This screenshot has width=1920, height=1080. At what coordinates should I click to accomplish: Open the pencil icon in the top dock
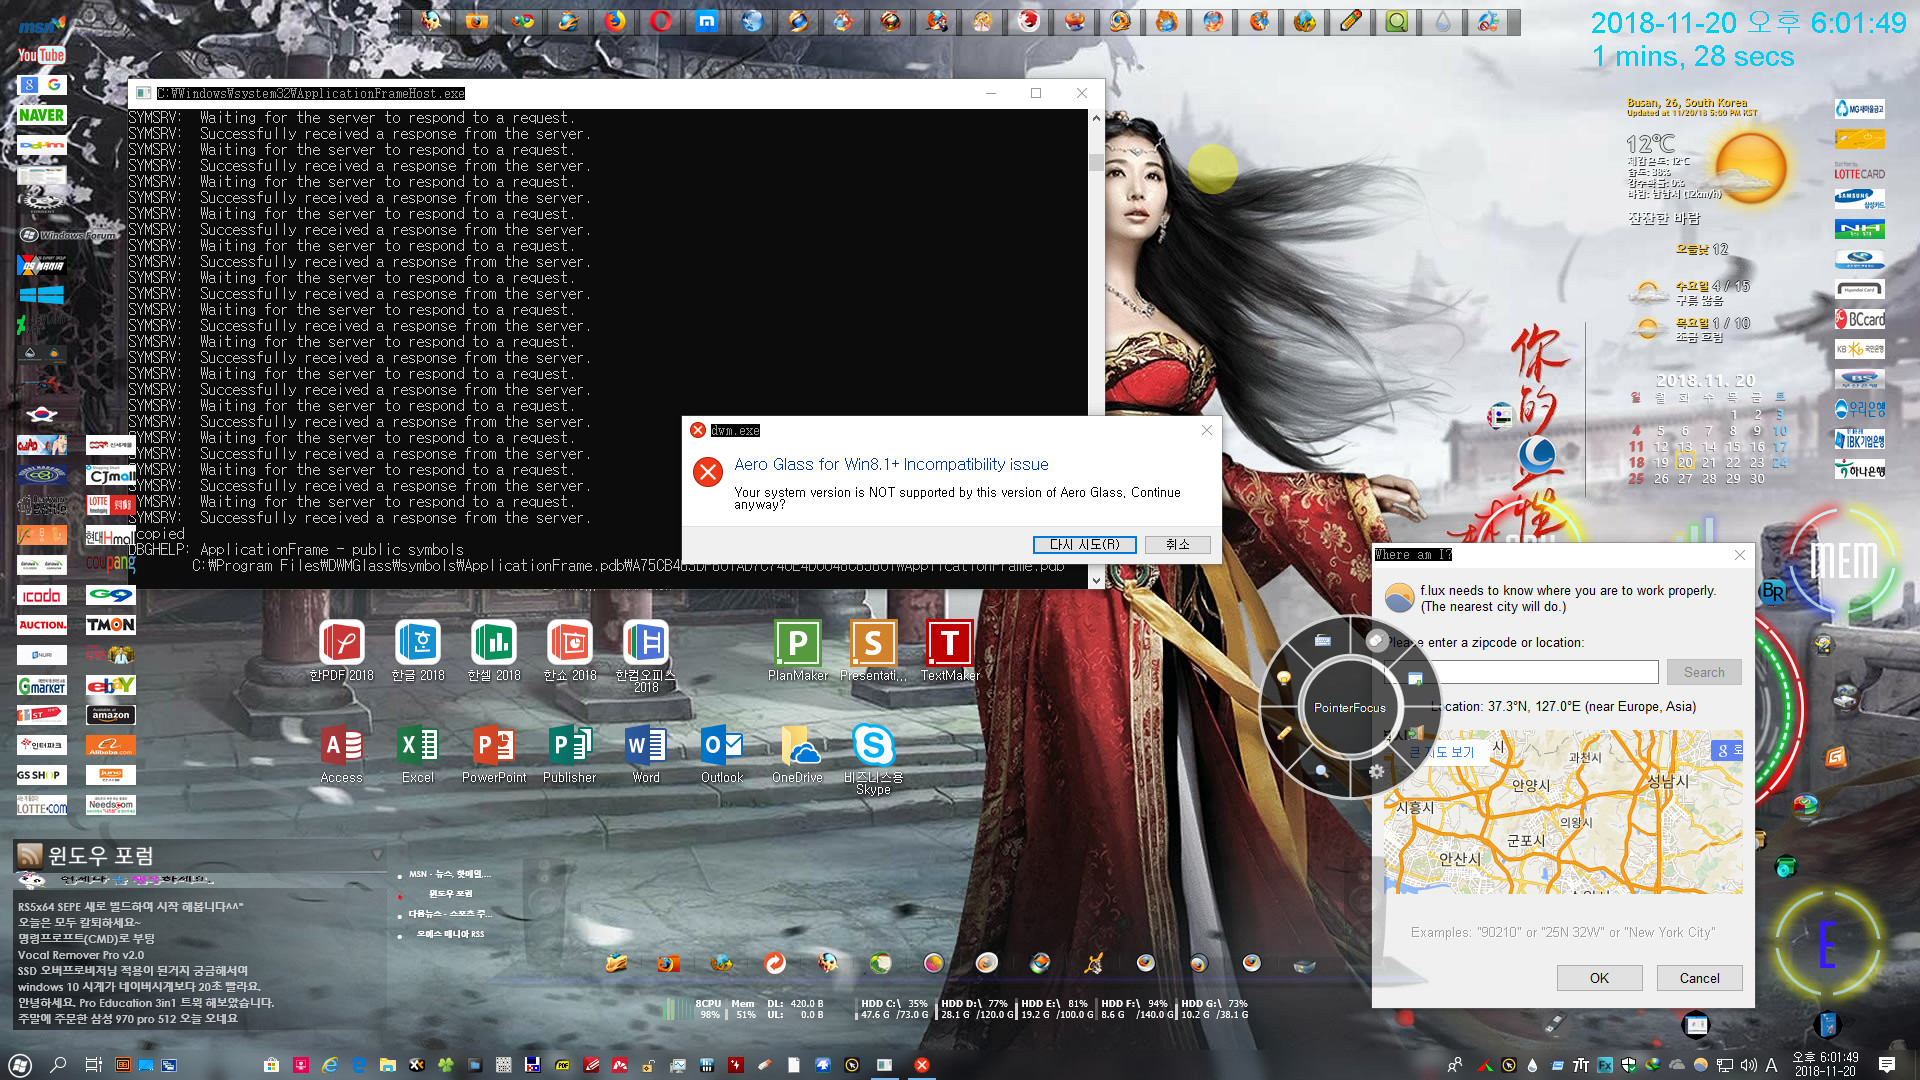1350,21
